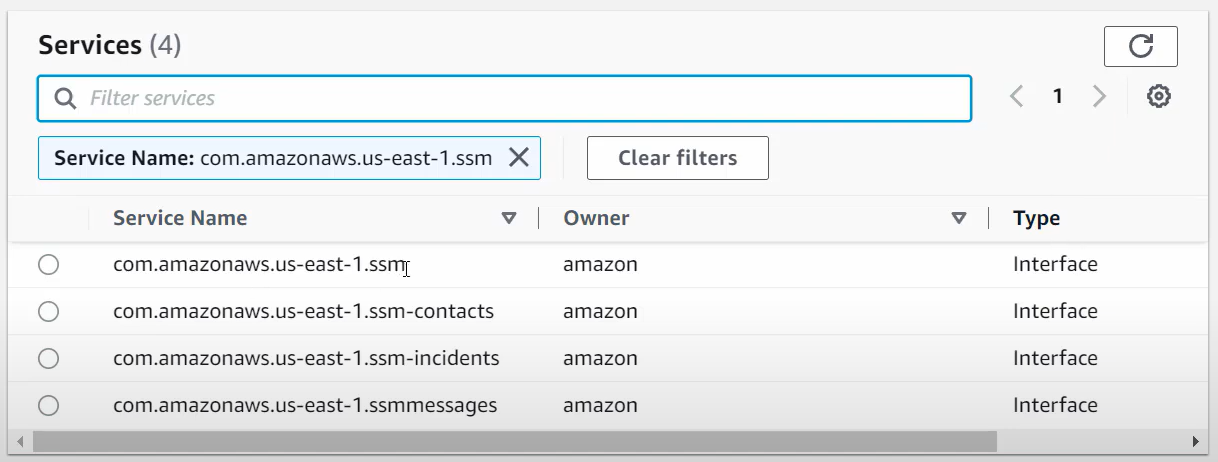The image size is (1218, 462).
Task: Focus the Filter services search field
Action: pos(504,98)
